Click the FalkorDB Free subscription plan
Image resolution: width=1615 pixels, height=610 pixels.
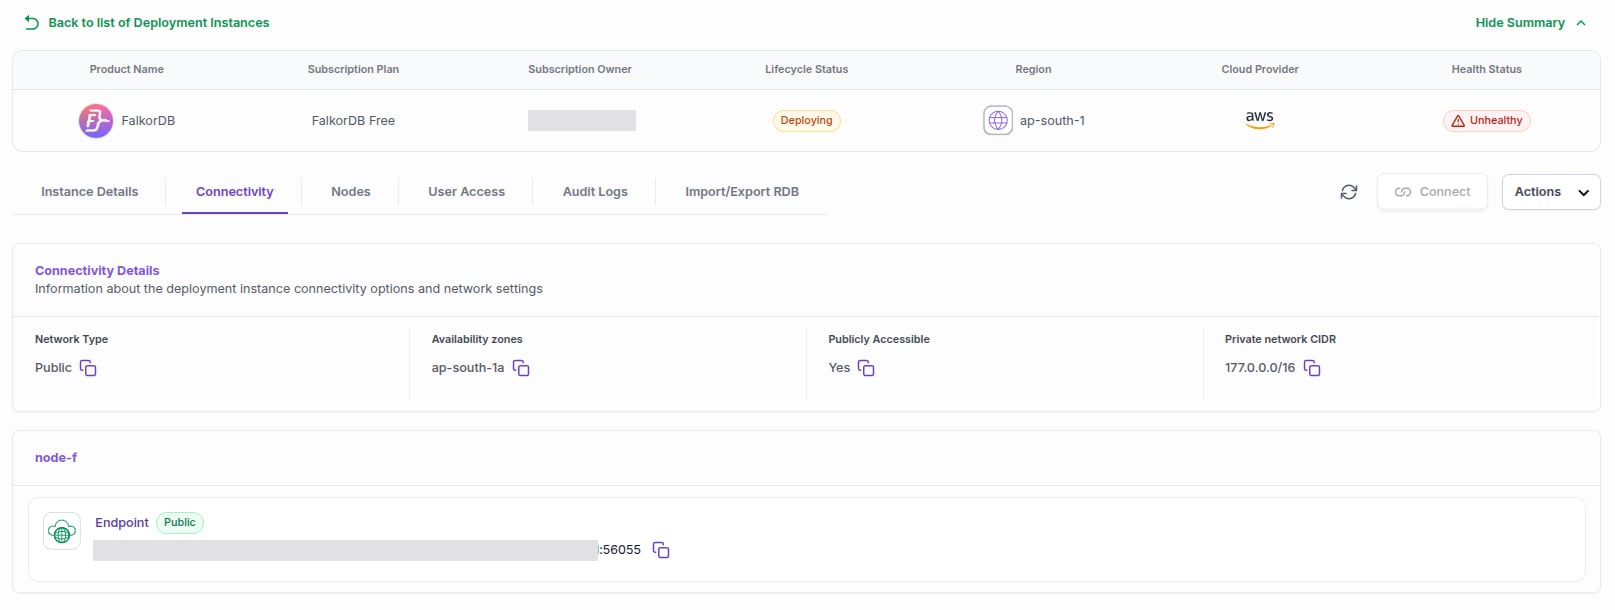click(353, 121)
